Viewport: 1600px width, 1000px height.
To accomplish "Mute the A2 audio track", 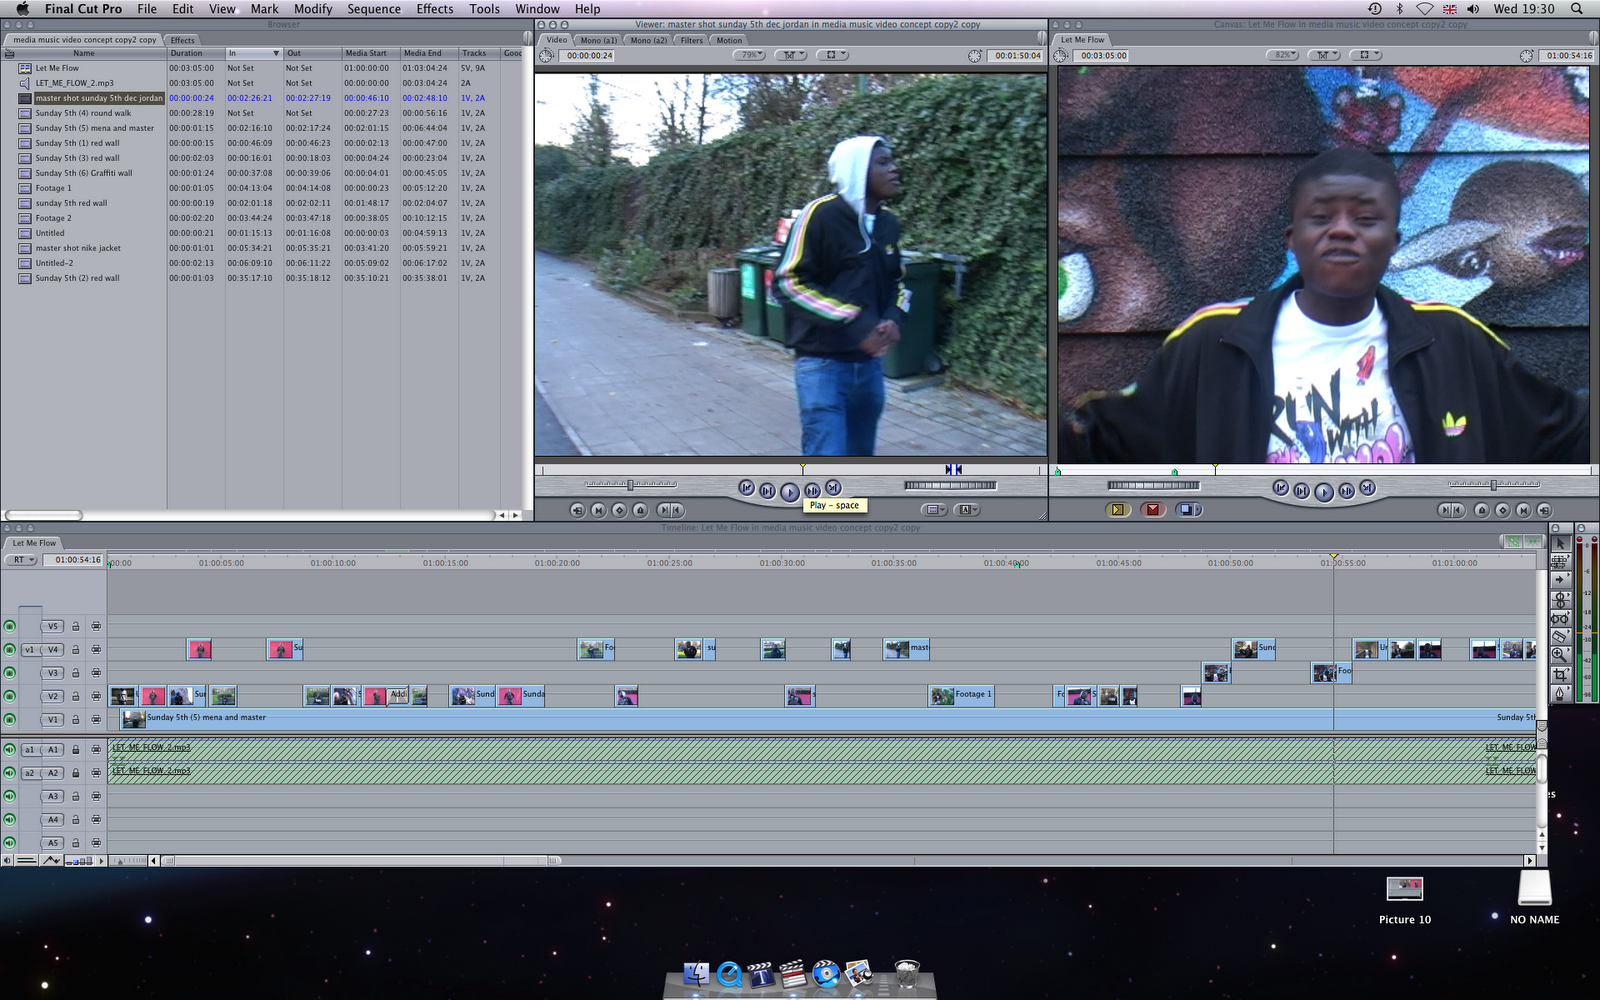I will [10, 773].
